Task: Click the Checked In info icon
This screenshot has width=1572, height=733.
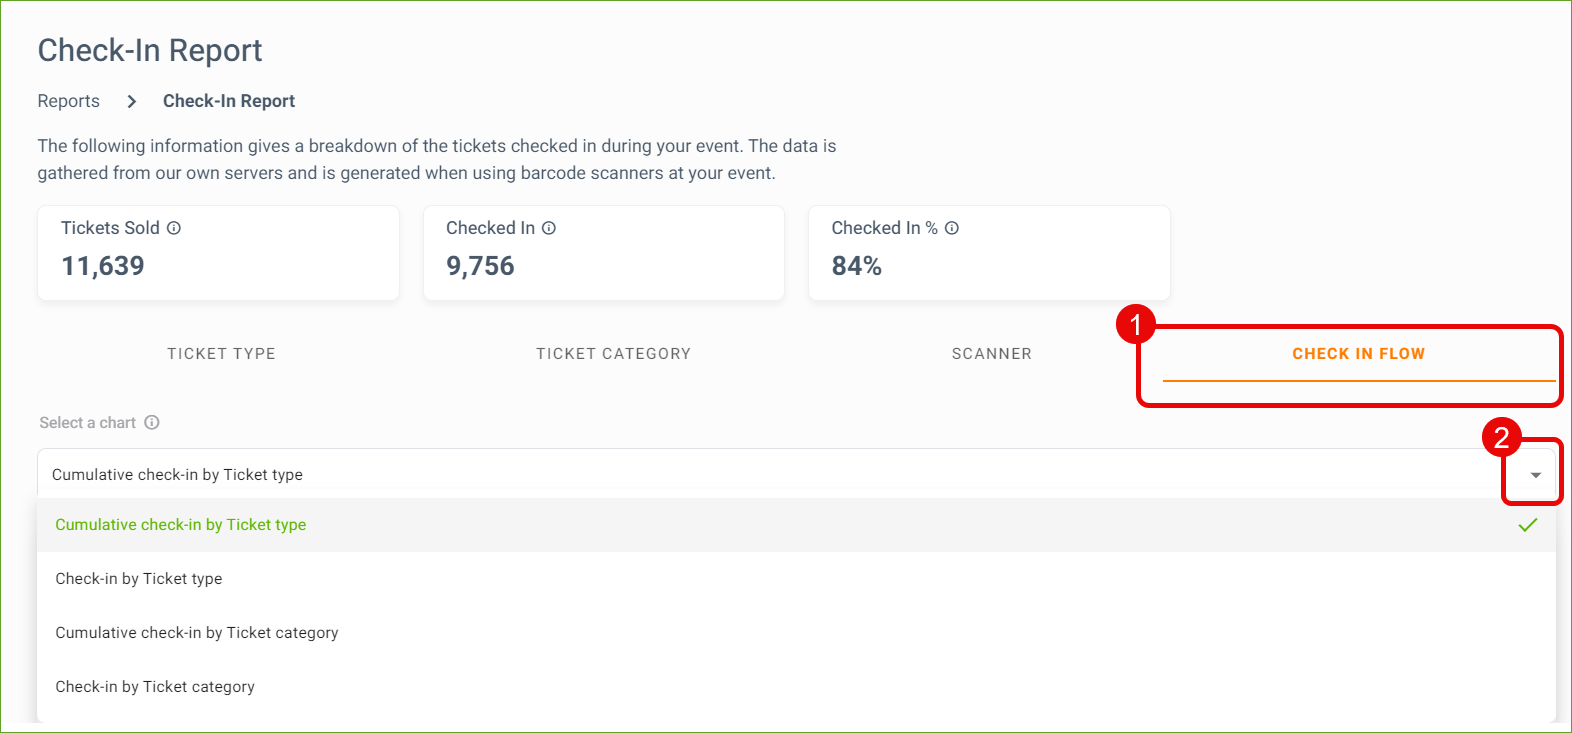Action: (549, 228)
